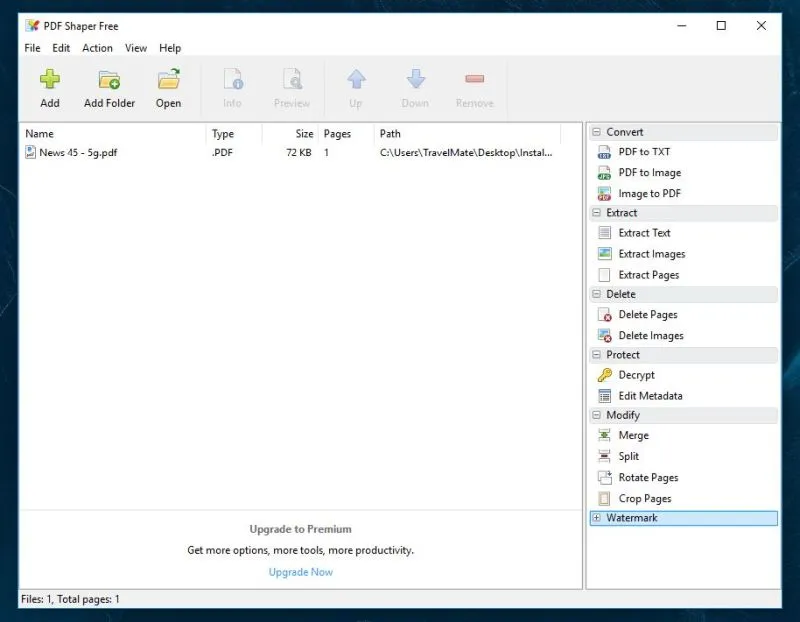Image resolution: width=800 pixels, height=622 pixels.
Task: Select the PDF to TXT tool
Action: point(650,152)
